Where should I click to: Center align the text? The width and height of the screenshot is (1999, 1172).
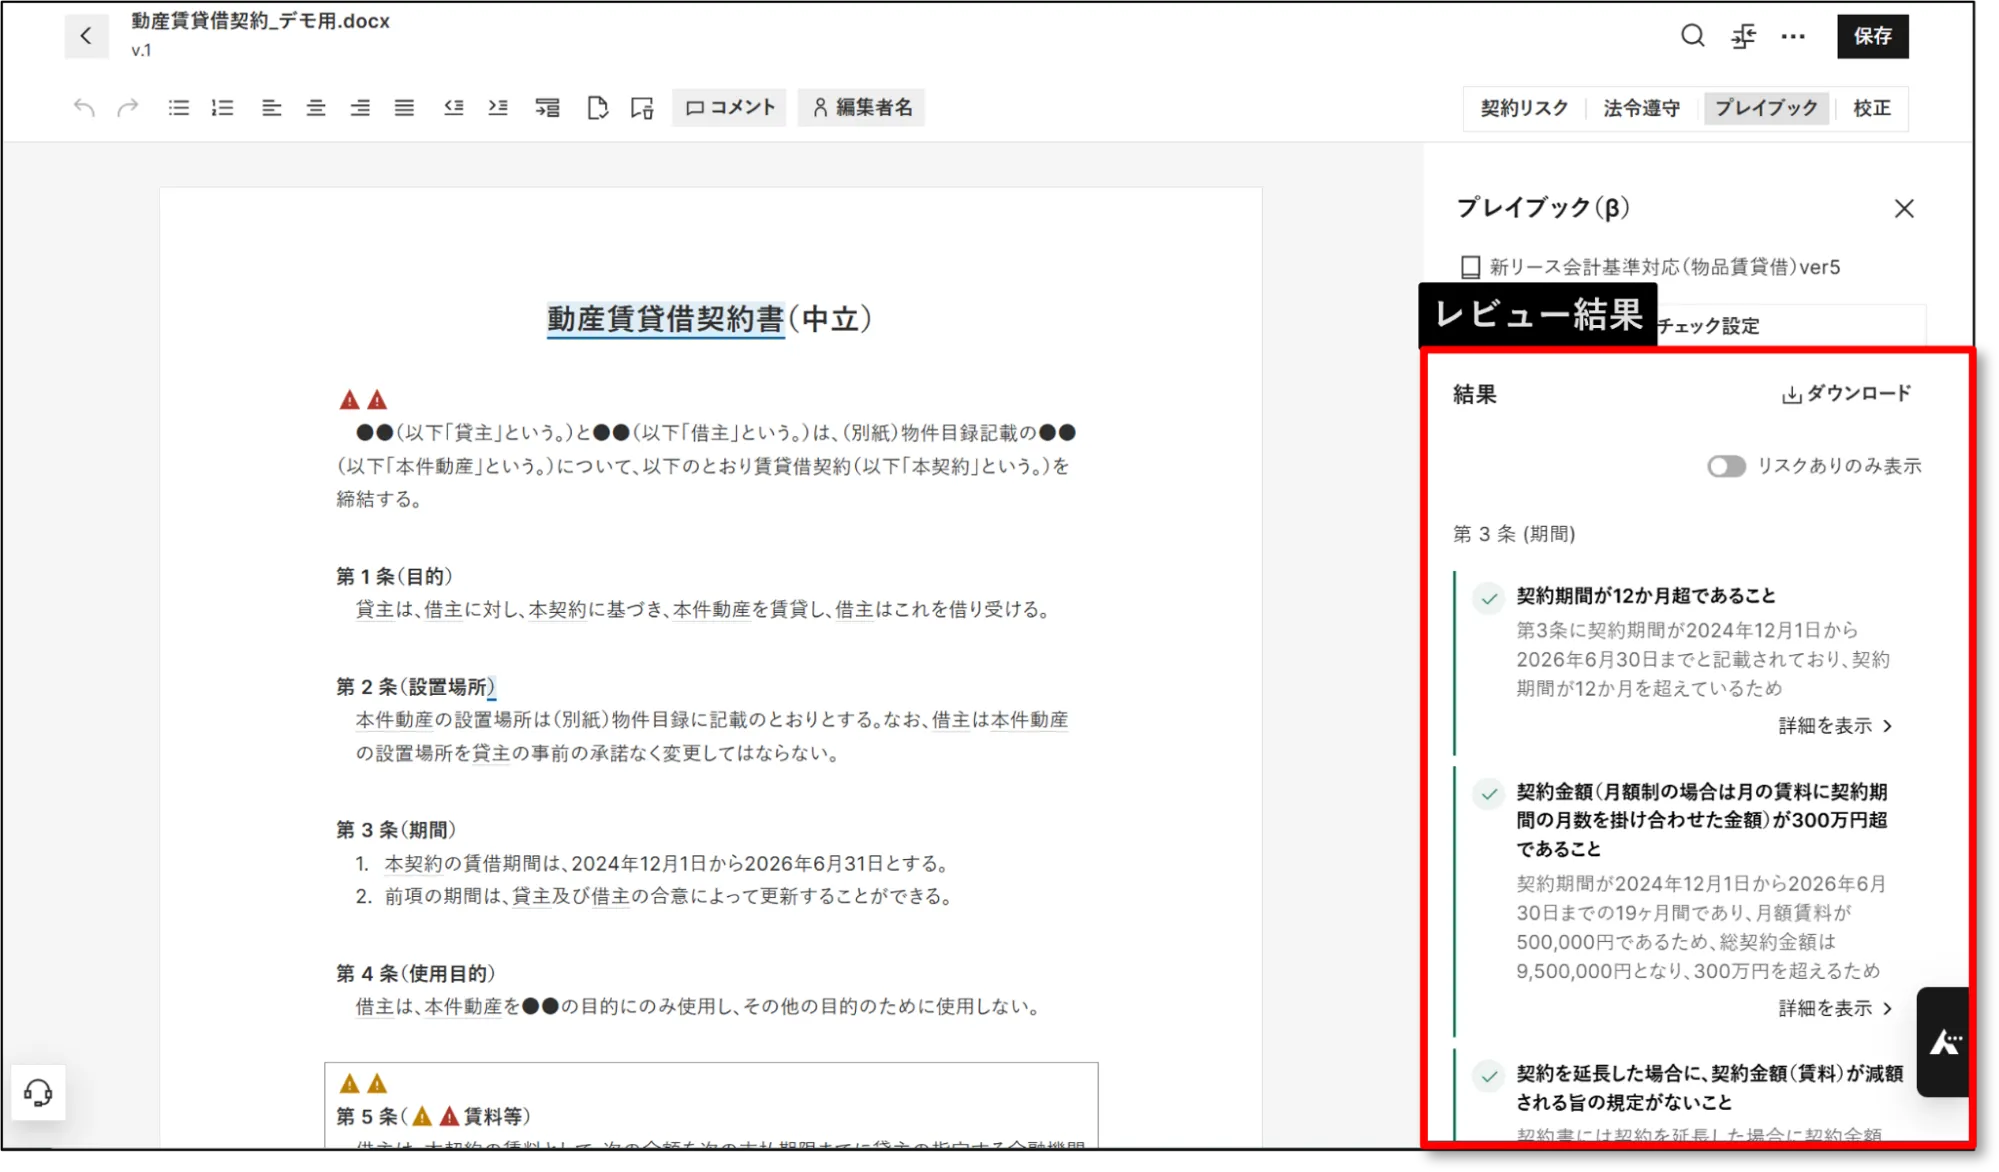(316, 107)
